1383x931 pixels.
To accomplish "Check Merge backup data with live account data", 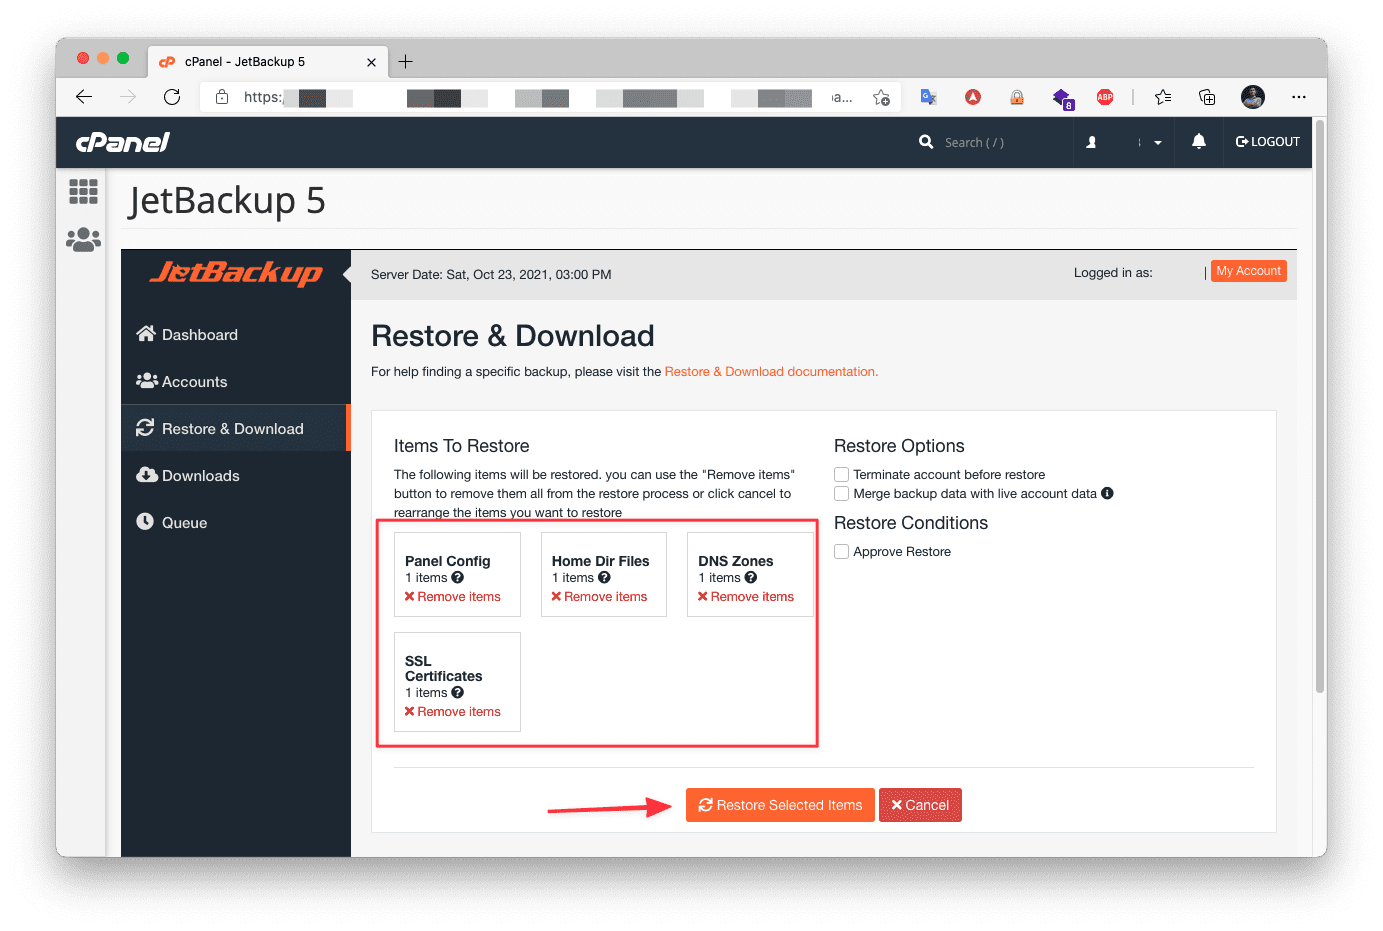I will coord(841,493).
